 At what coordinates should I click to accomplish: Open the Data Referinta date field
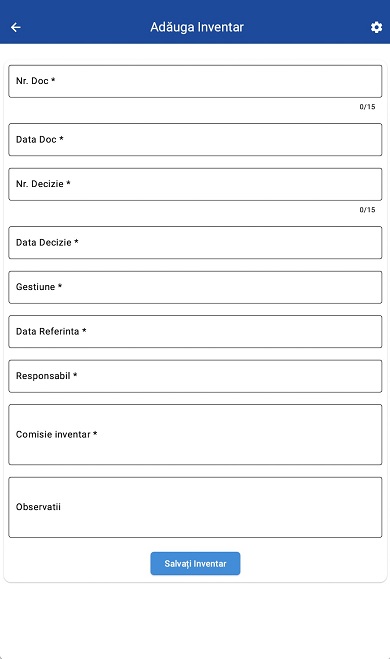tap(195, 332)
